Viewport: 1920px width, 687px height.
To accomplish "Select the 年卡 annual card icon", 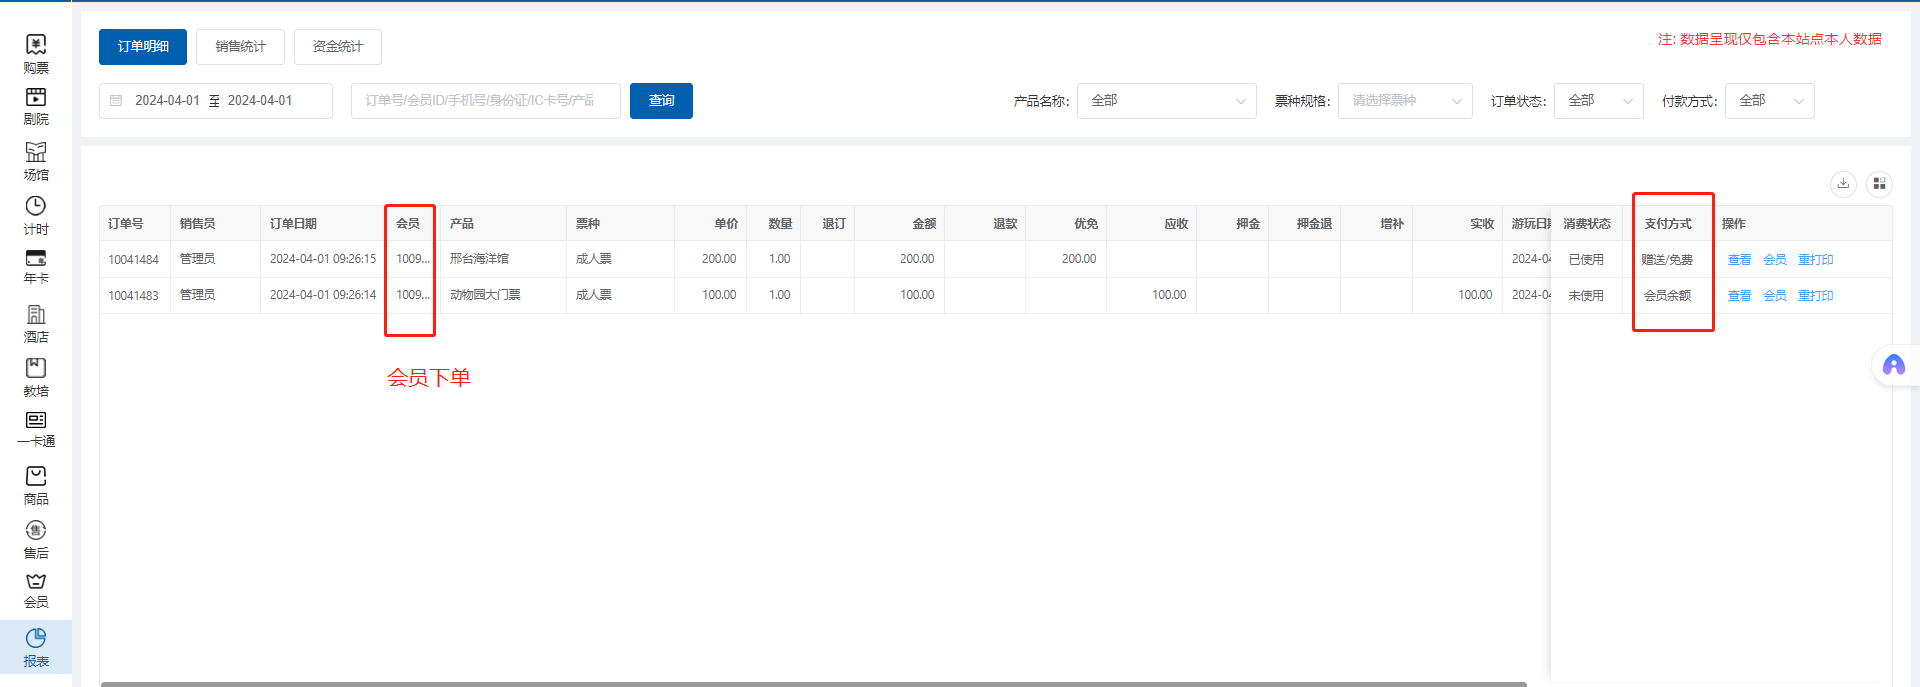I will pos(36,266).
